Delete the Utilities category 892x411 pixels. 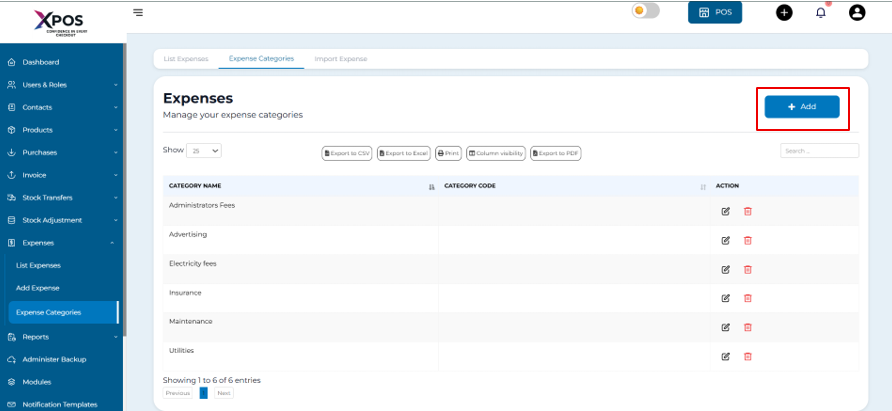[748, 356]
